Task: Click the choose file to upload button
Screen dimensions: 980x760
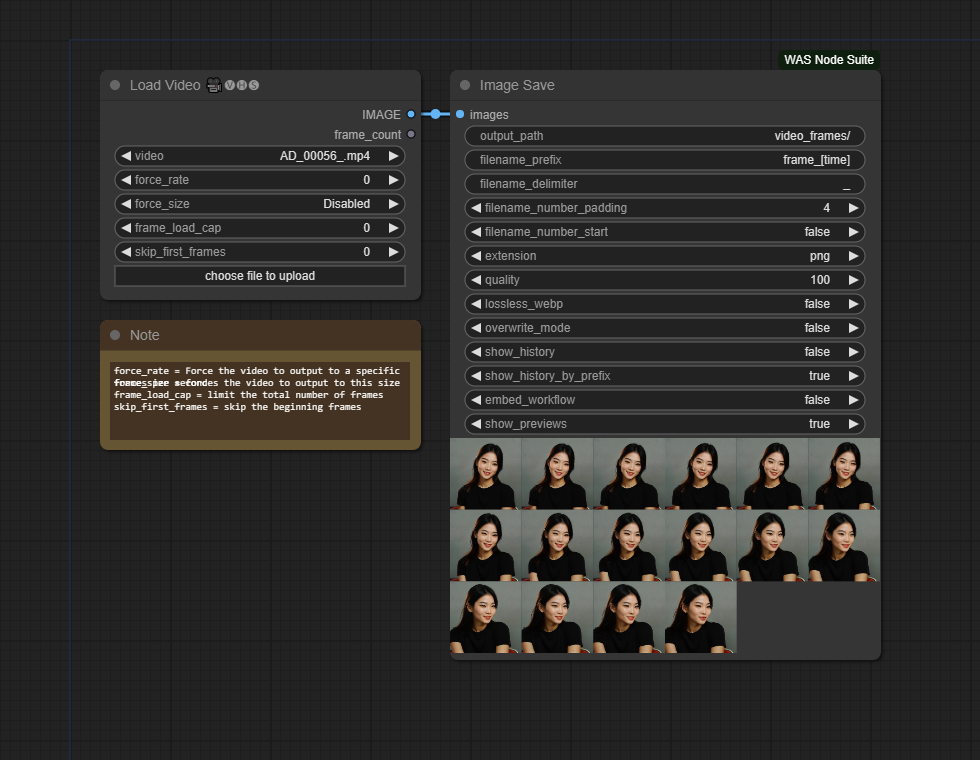Action: pos(260,276)
